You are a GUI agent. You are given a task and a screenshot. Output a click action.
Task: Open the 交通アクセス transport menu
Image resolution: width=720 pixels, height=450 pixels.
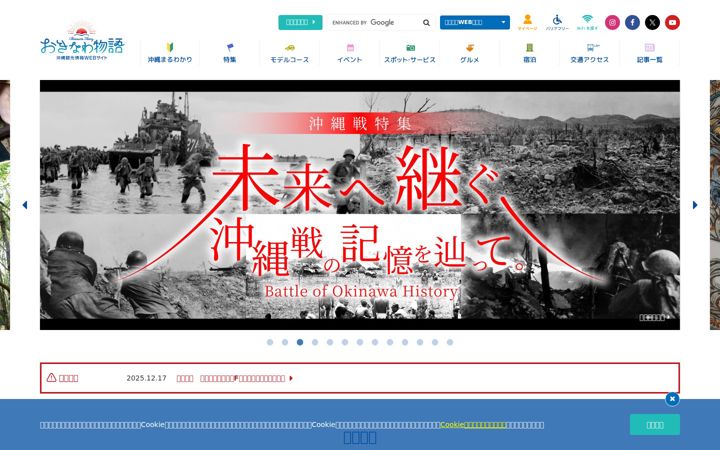[590, 53]
